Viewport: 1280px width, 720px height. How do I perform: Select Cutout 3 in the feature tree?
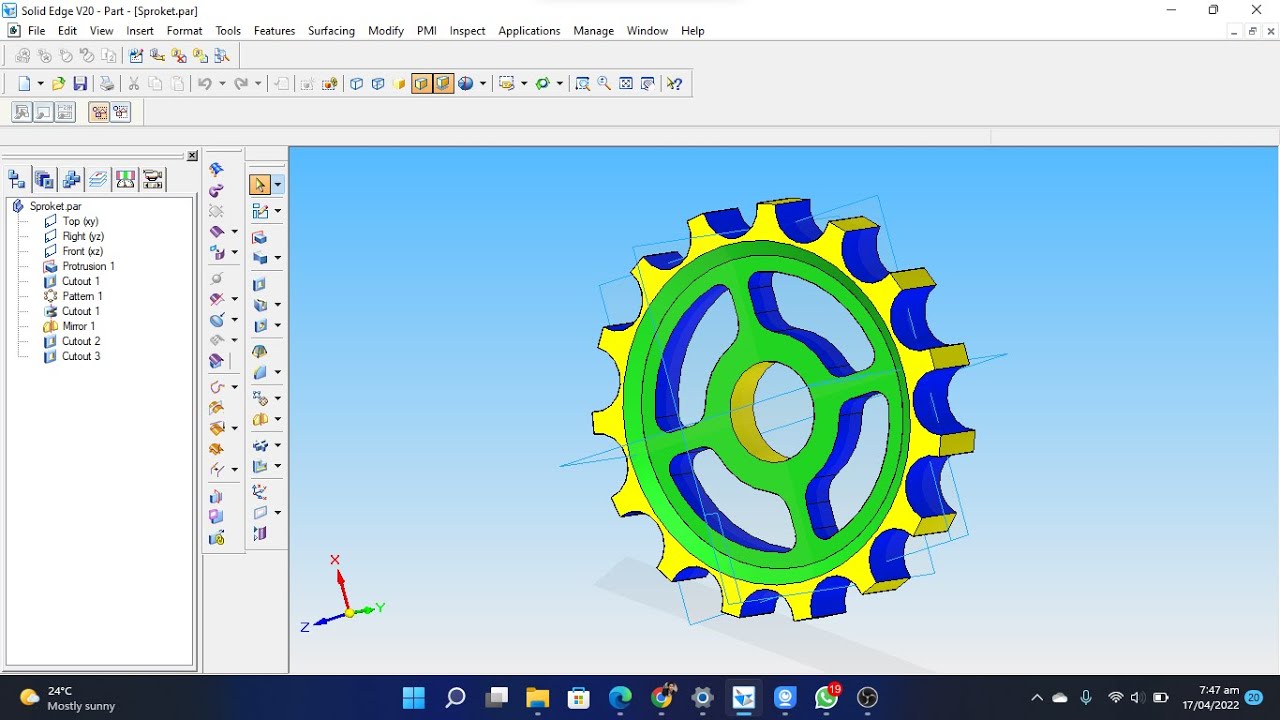point(81,356)
